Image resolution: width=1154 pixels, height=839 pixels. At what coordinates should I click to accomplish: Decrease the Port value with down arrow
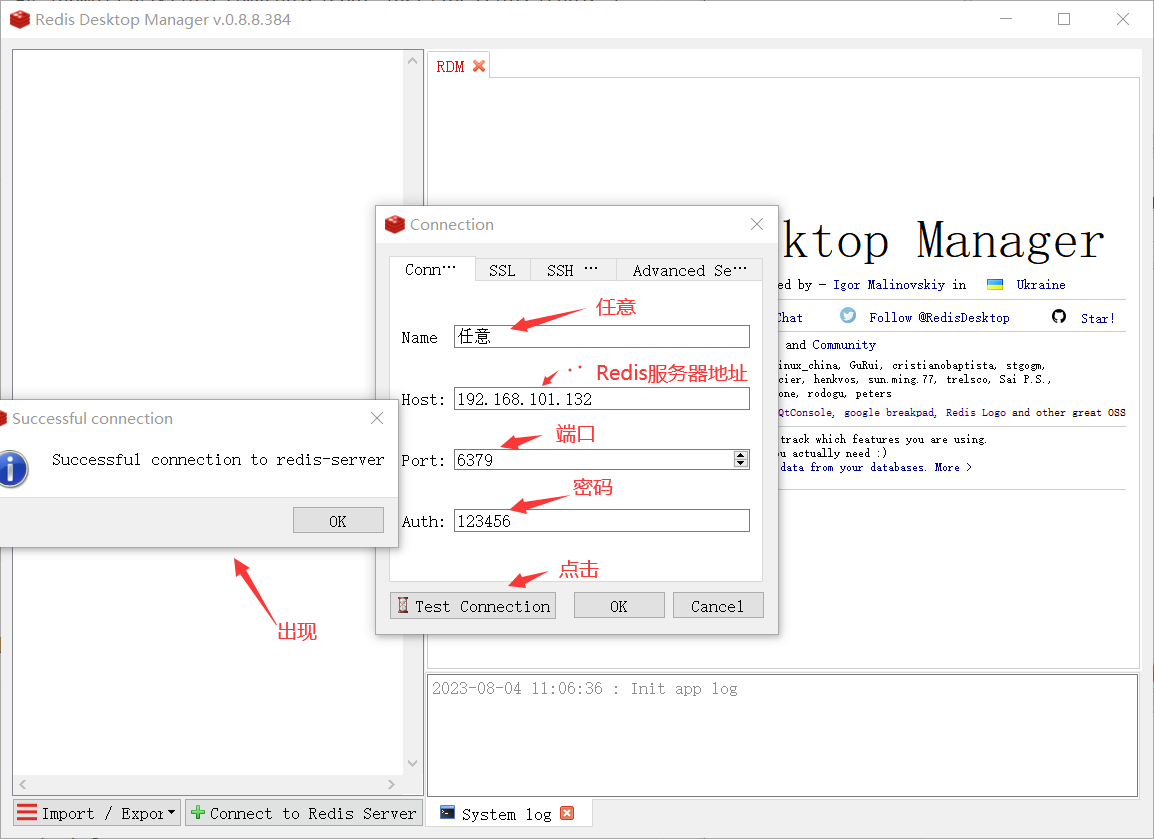coord(741,464)
